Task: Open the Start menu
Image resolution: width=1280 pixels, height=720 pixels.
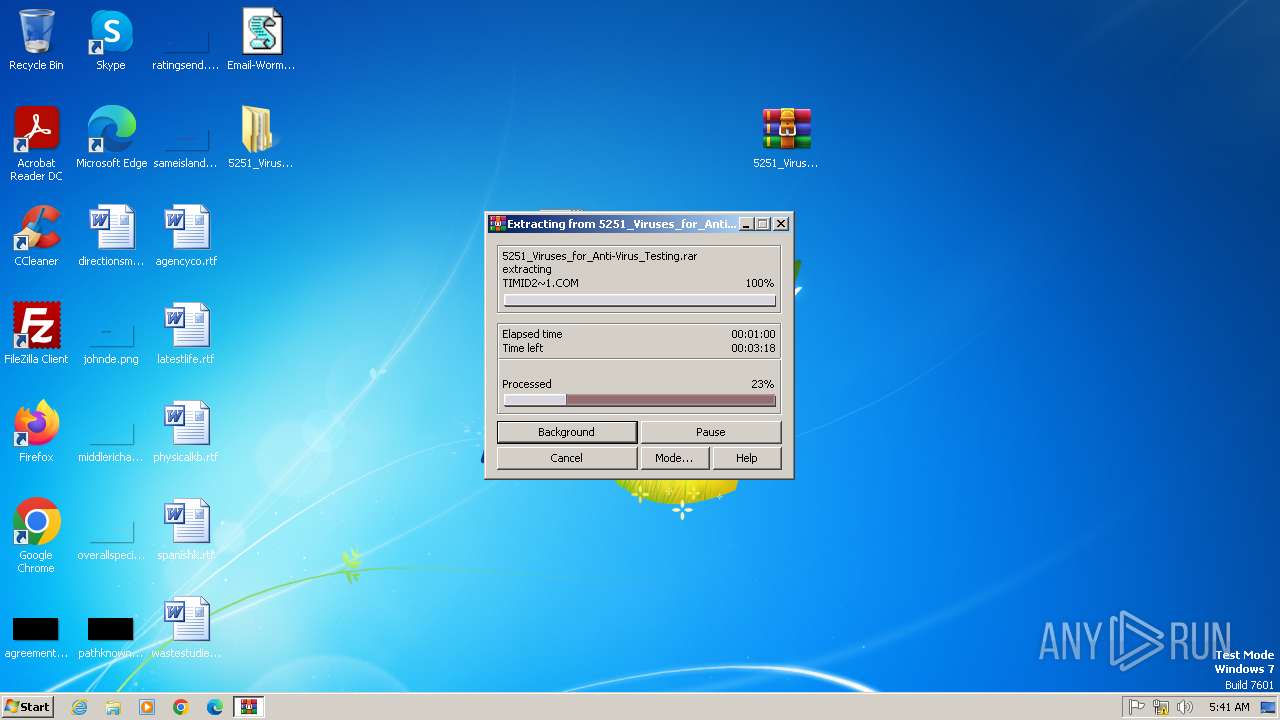Action: 28,707
